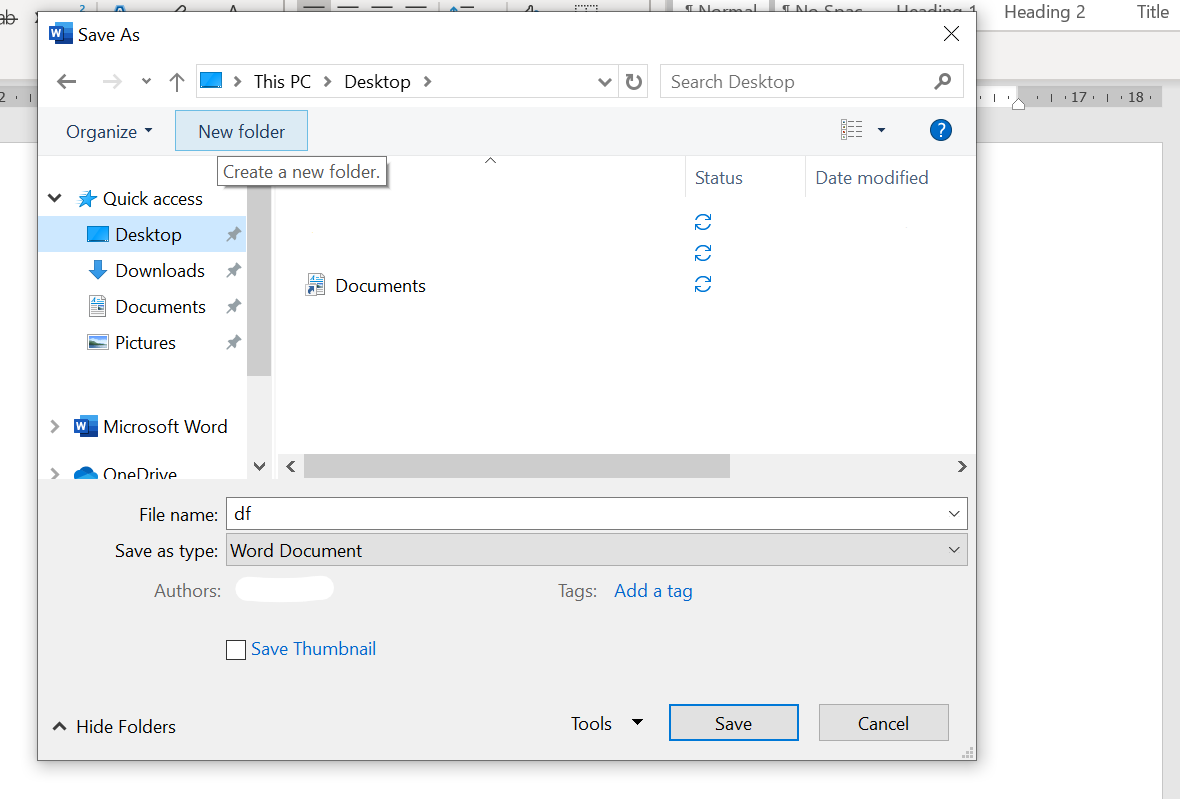Open the Tools dropdown menu
The height and width of the screenshot is (799, 1180).
607,723
